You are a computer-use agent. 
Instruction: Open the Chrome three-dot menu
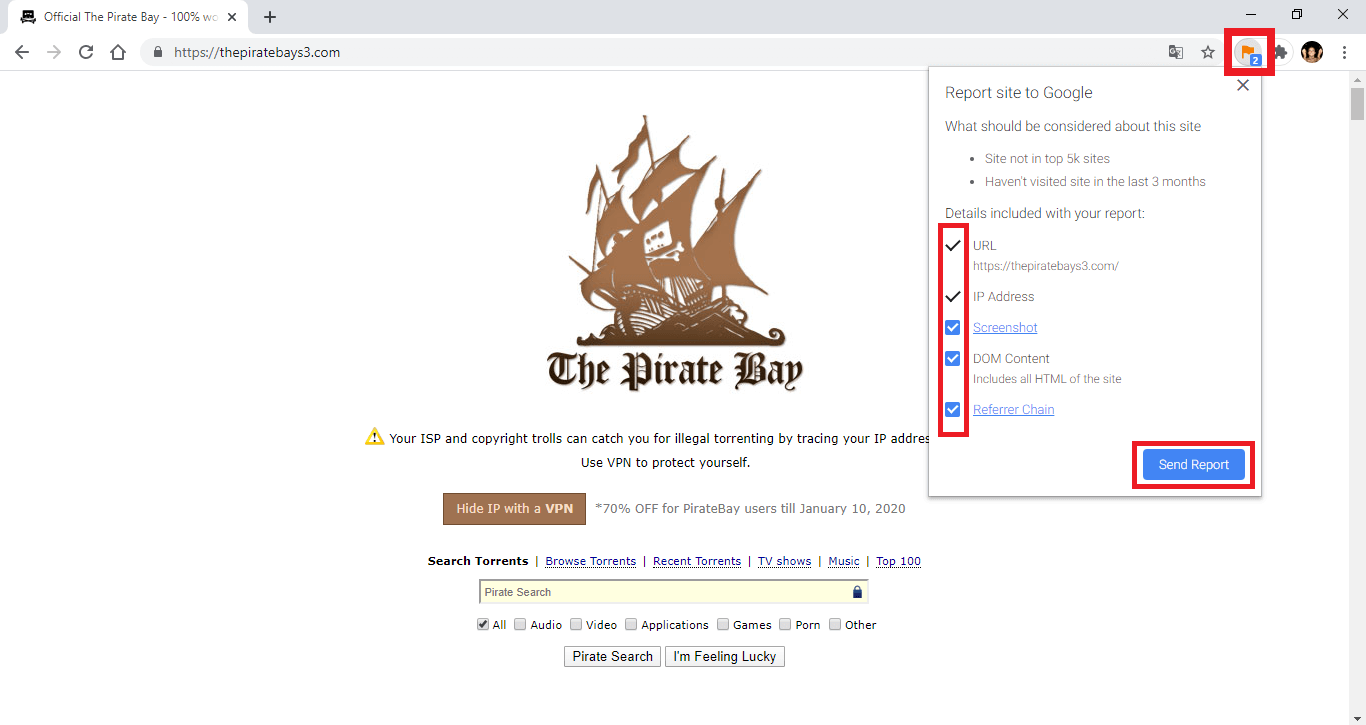(x=1344, y=52)
